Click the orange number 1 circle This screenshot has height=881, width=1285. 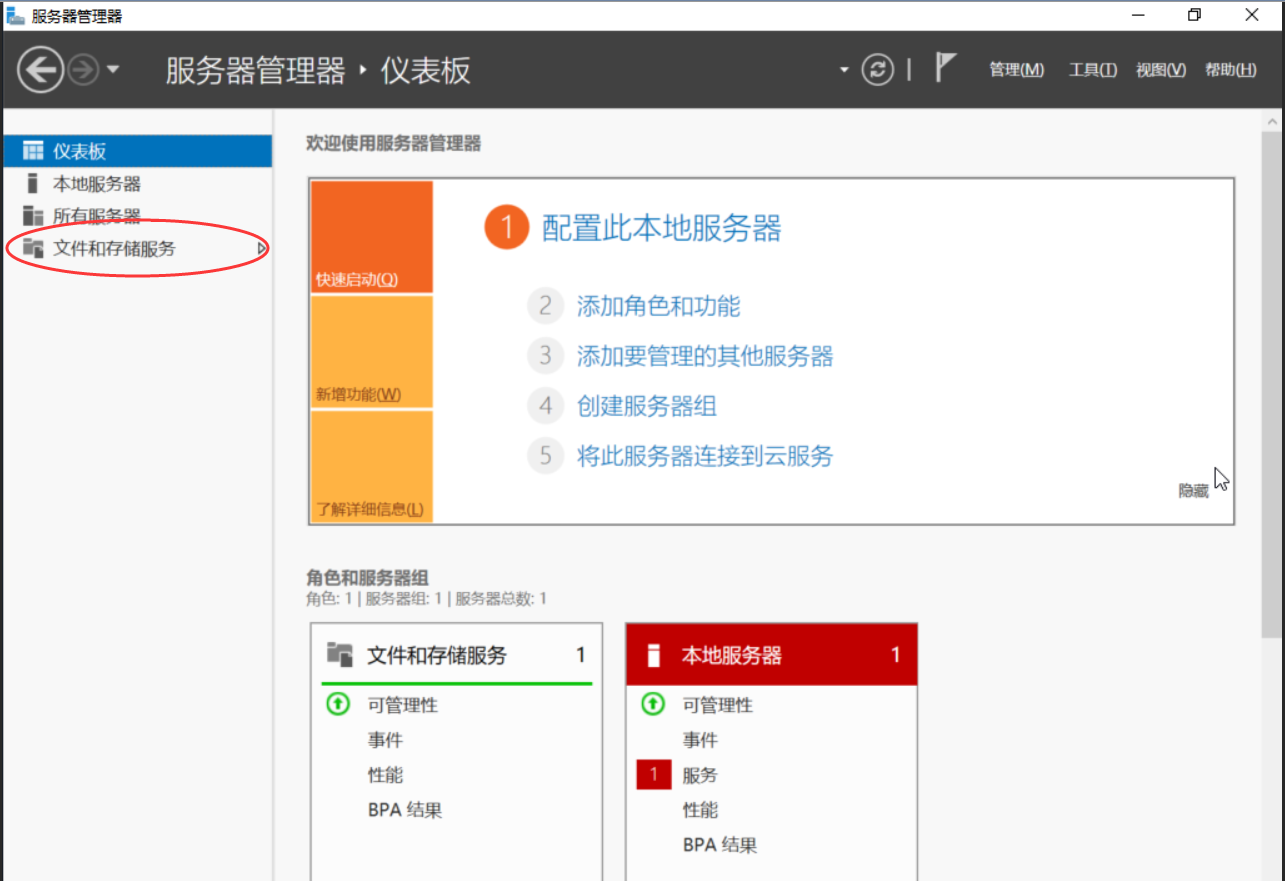506,228
